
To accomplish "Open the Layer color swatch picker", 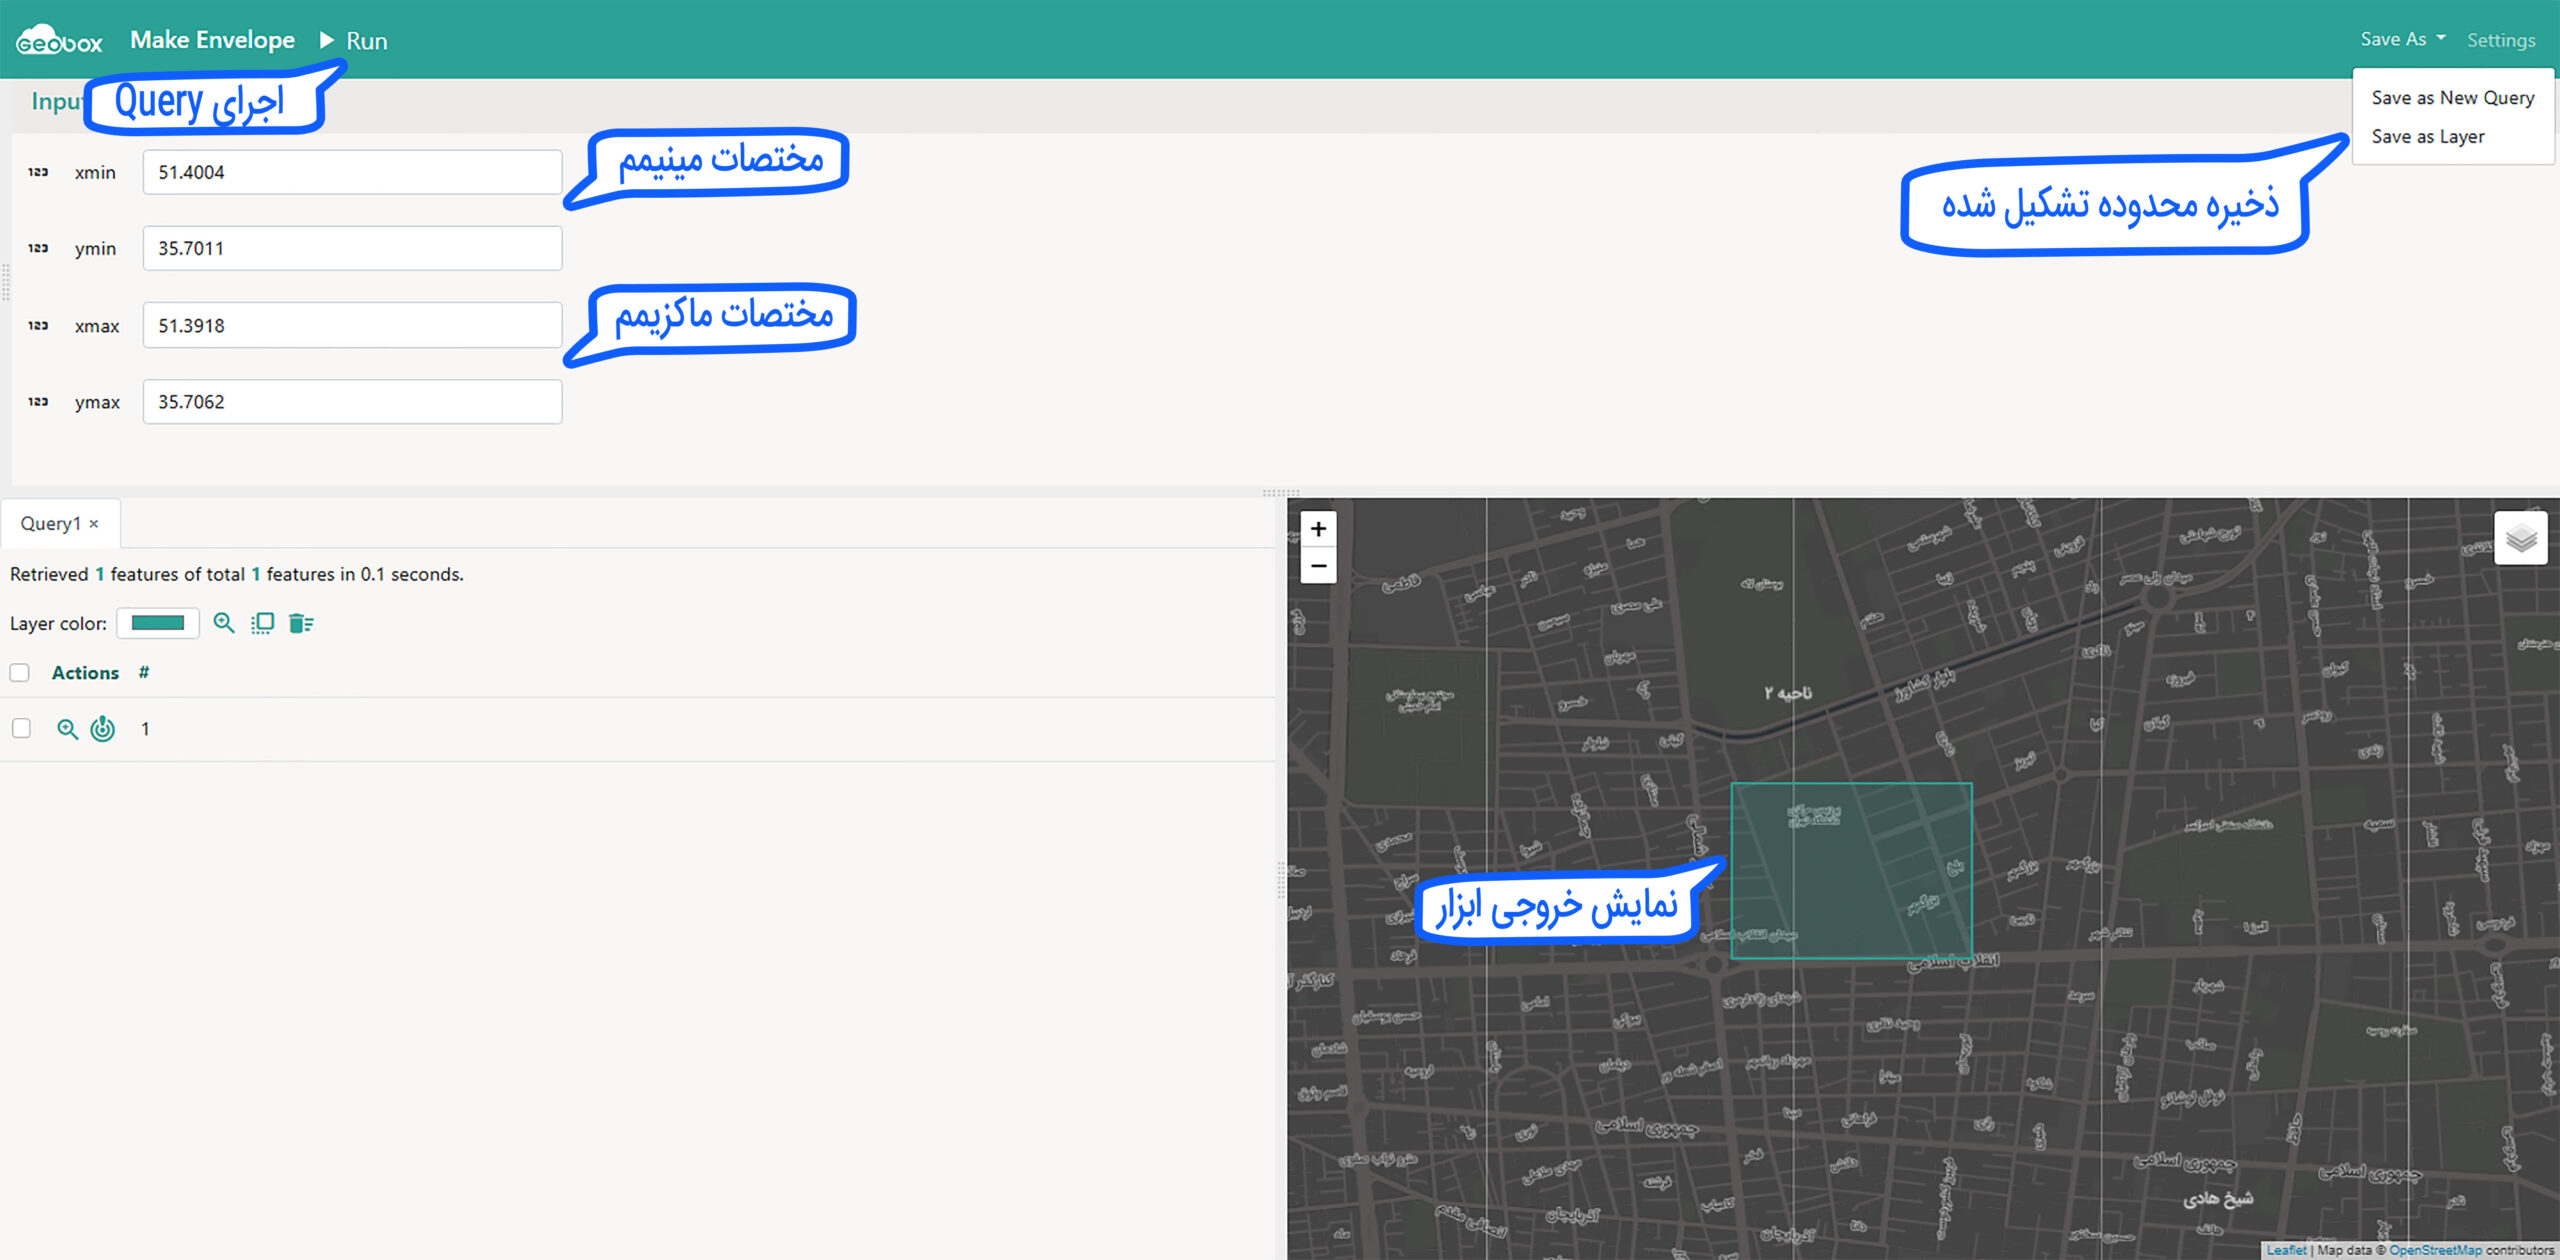I will [158, 623].
